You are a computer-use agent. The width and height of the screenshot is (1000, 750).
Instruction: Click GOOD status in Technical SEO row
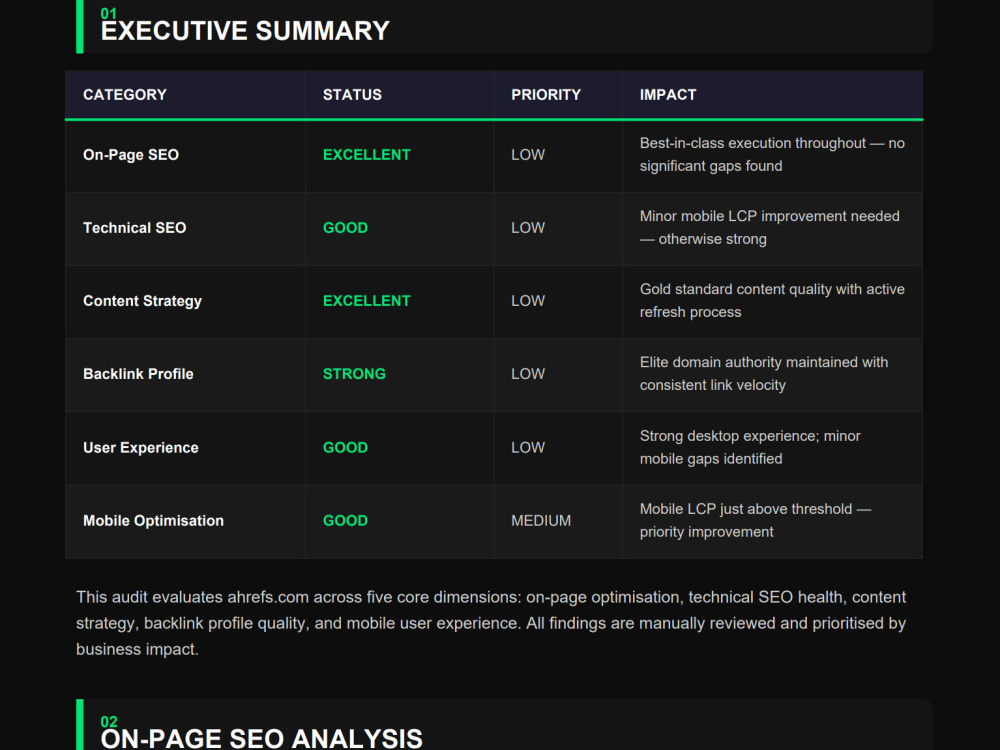(345, 228)
